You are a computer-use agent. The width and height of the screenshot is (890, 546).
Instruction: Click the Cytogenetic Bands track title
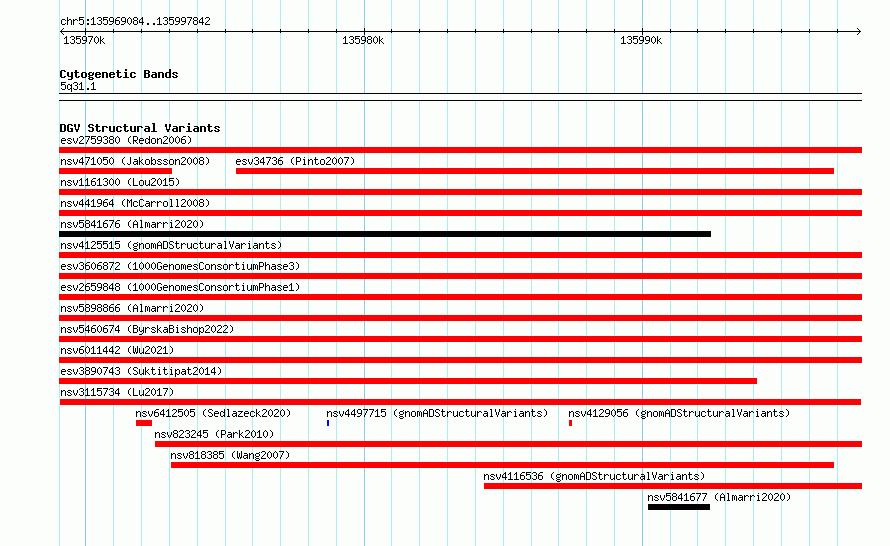(119, 74)
